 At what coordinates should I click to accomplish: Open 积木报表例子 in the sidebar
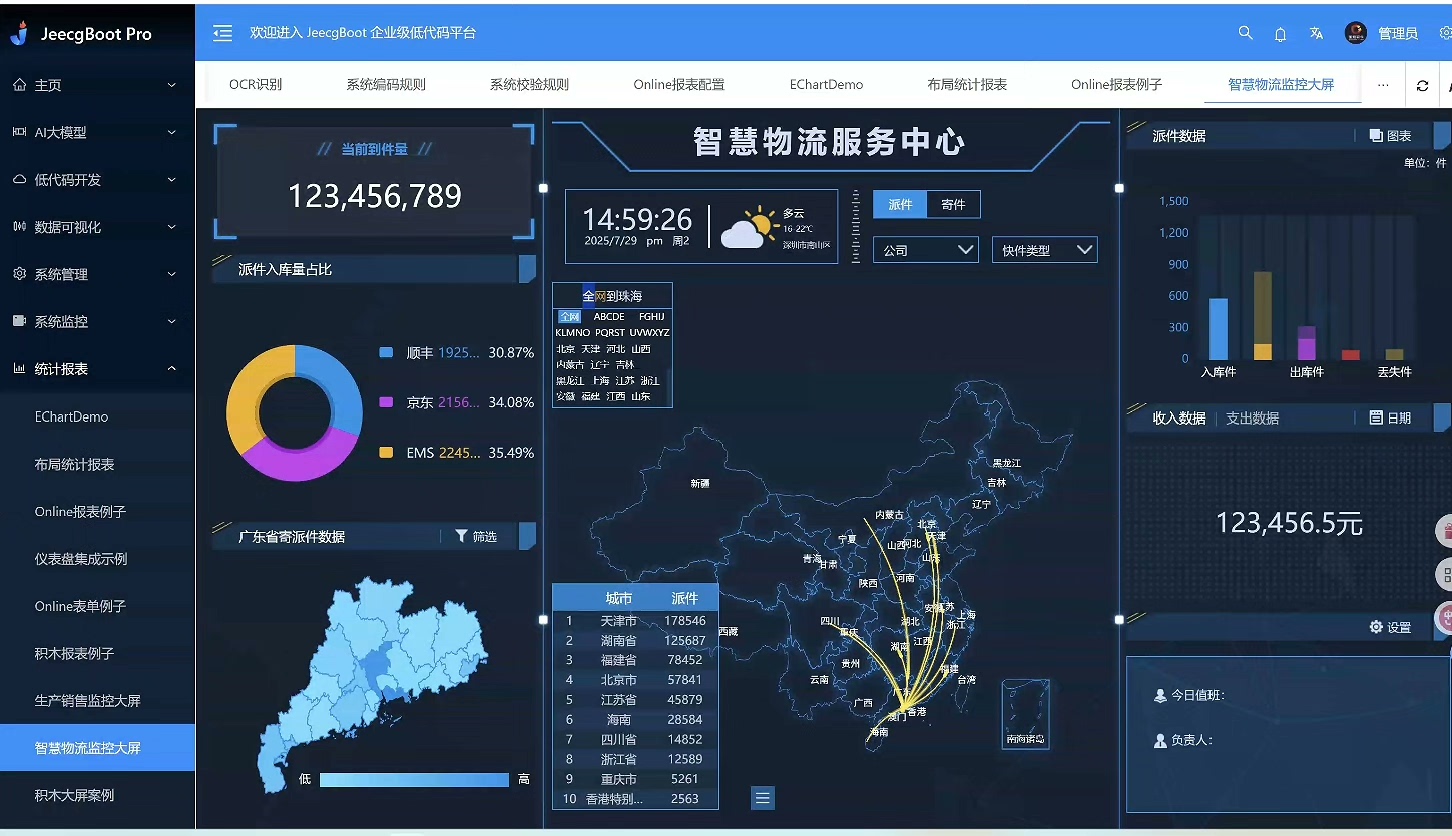tap(75, 654)
